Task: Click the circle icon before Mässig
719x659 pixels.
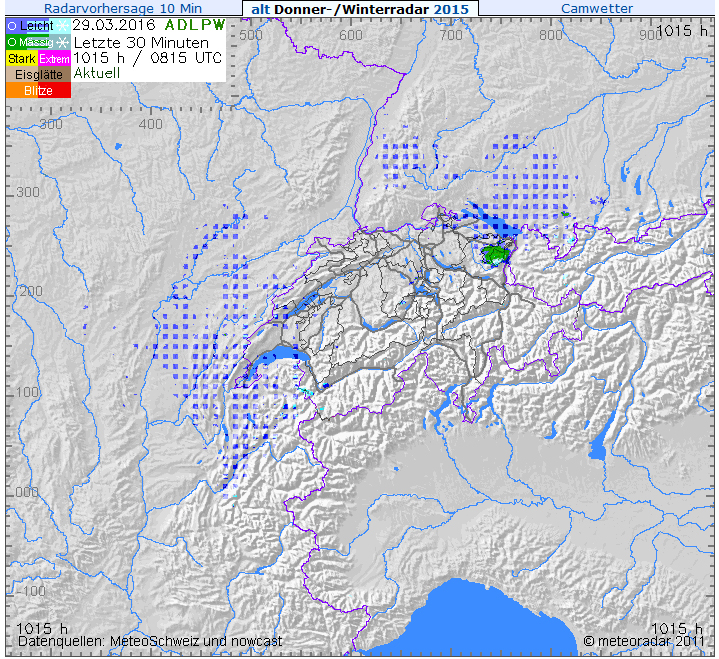Action: pyautogui.click(x=12, y=43)
